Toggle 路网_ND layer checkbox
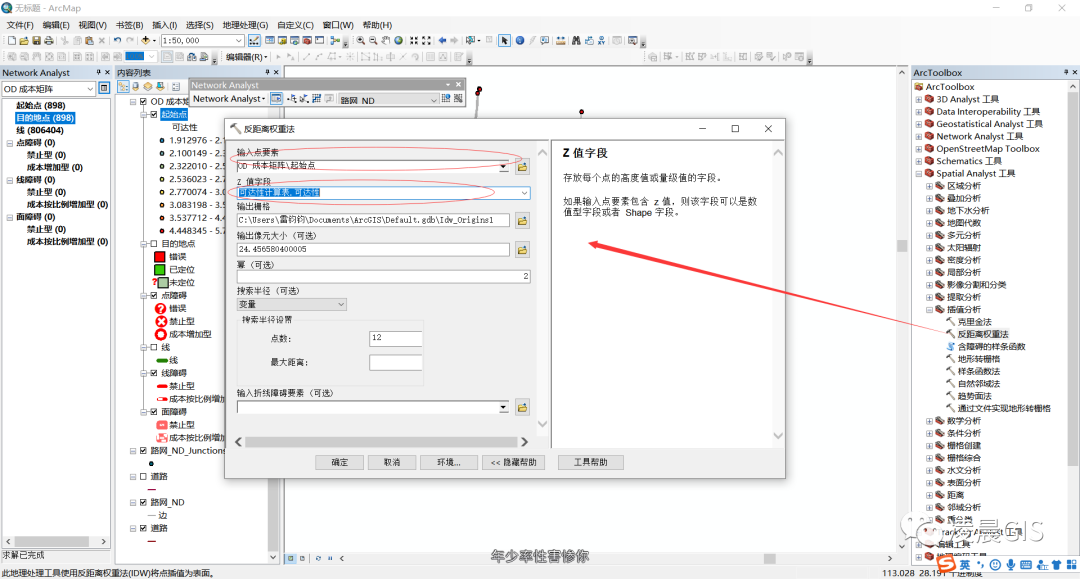 click(x=143, y=503)
